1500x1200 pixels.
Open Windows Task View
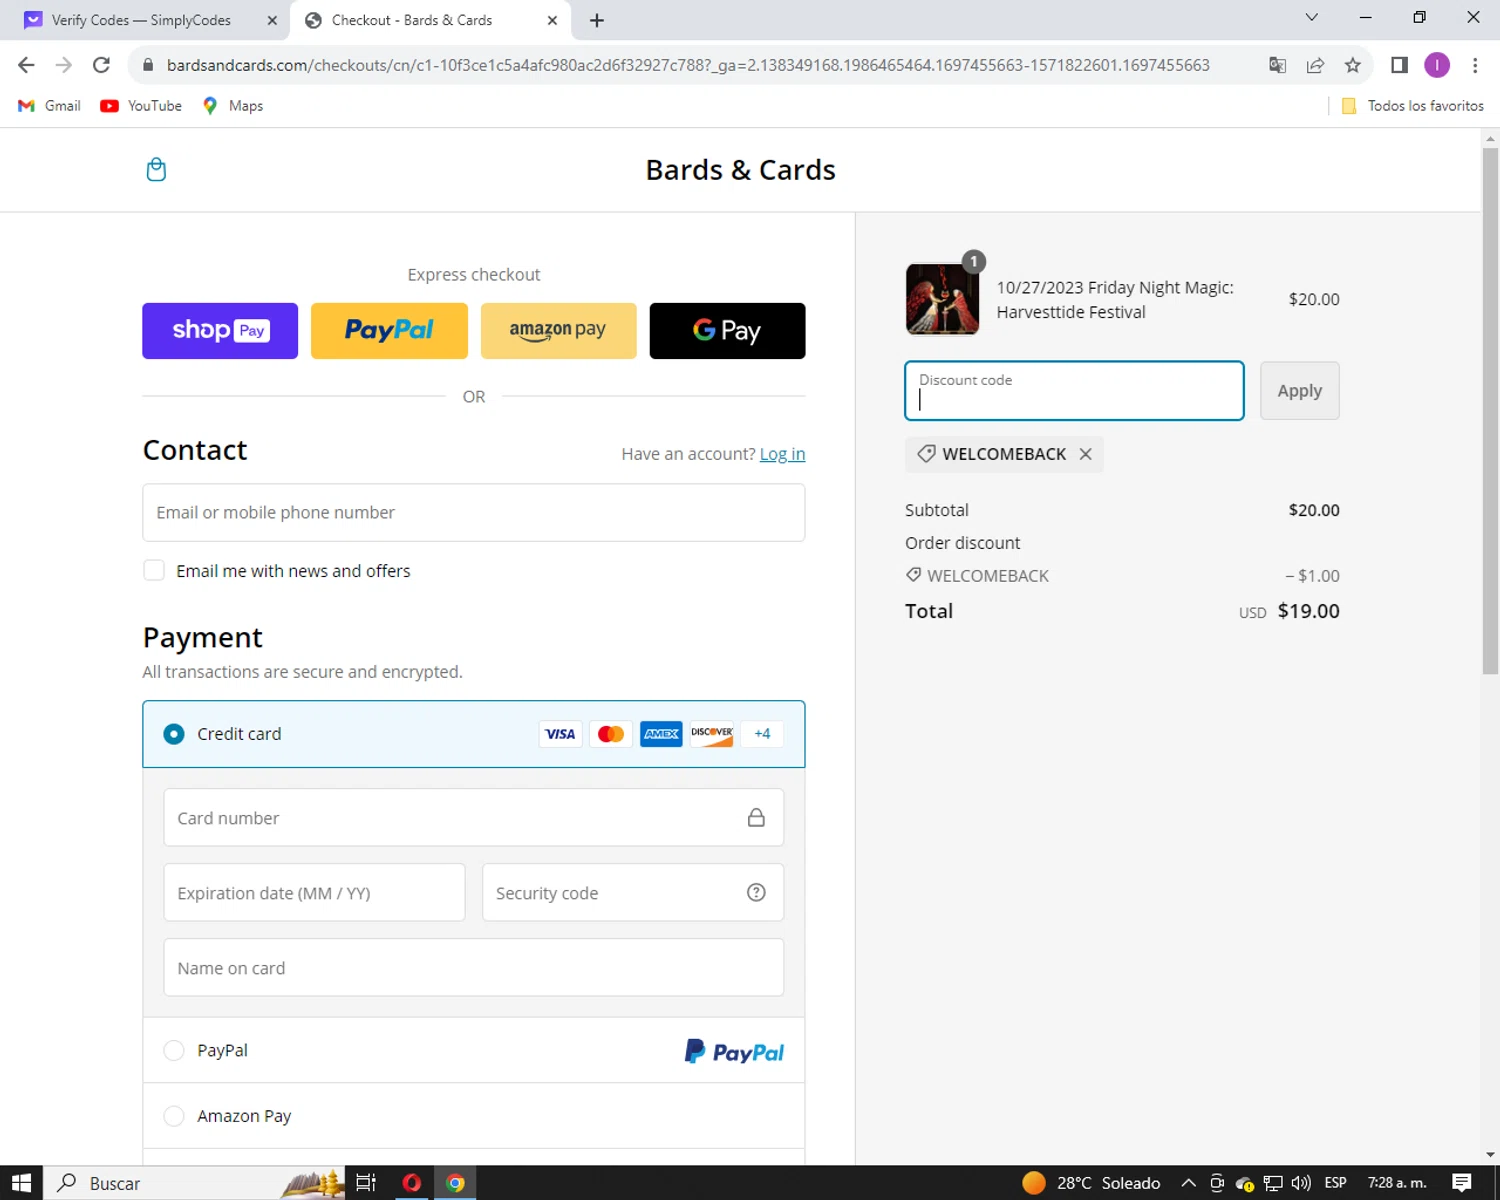click(x=366, y=1183)
